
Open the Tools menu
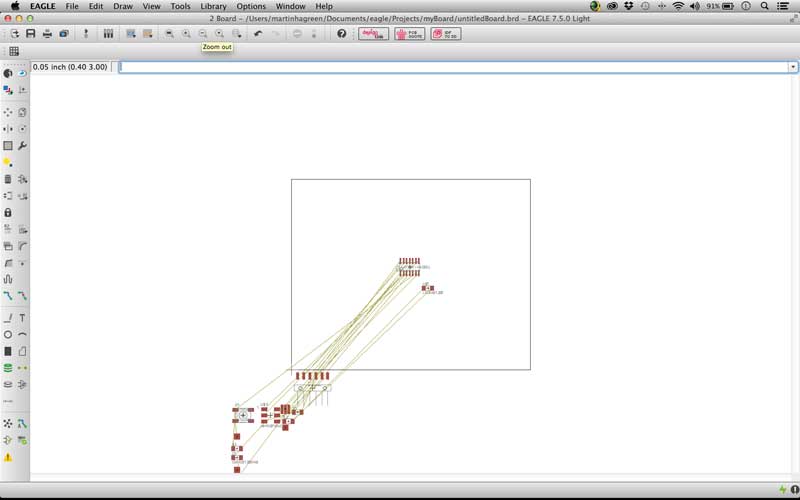181,6
